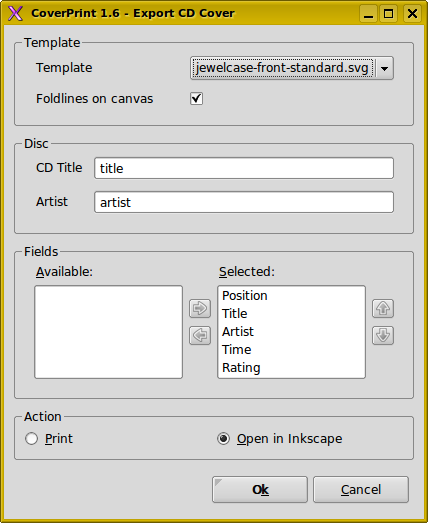Image resolution: width=428 pixels, height=523 pixels.
Task: Click the left arrow to remove field
Action: point(200,335)
